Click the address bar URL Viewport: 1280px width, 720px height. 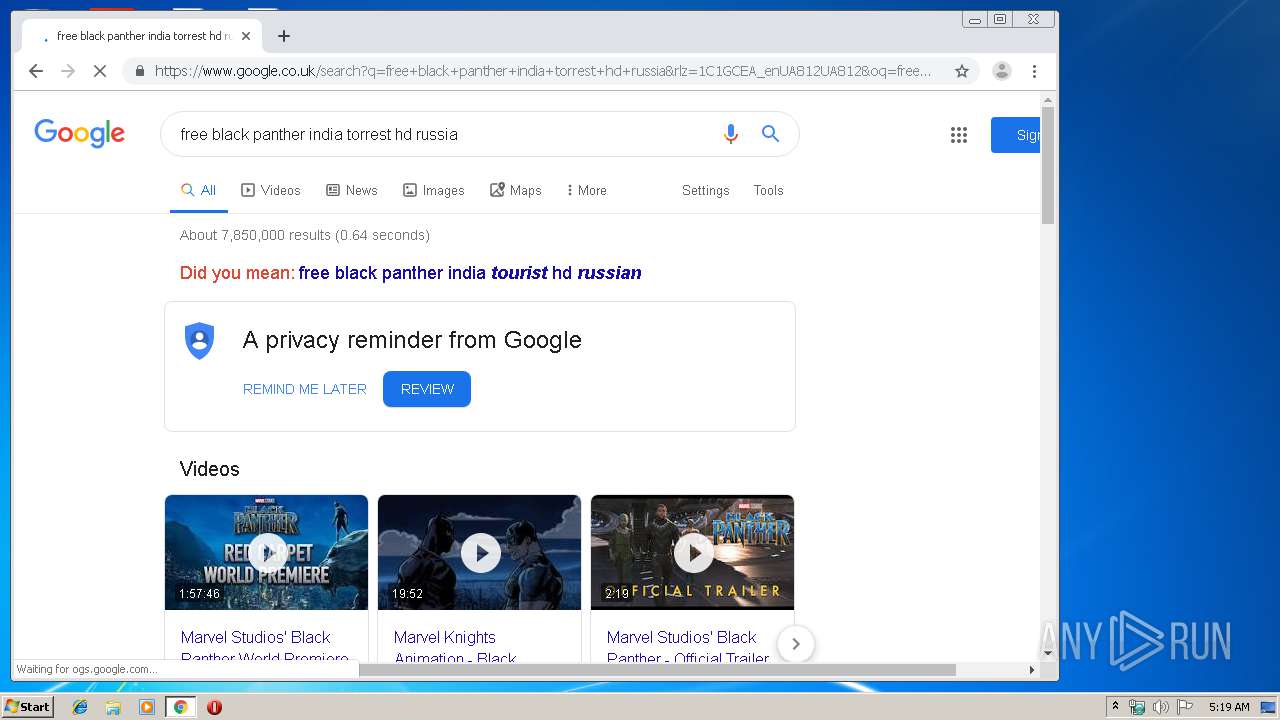543,71
